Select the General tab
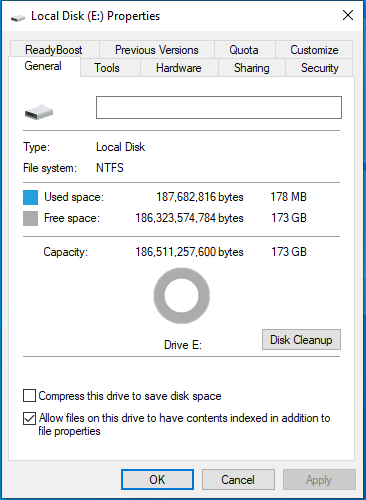This screenshot has width=366, height=500. pos(43,66)
